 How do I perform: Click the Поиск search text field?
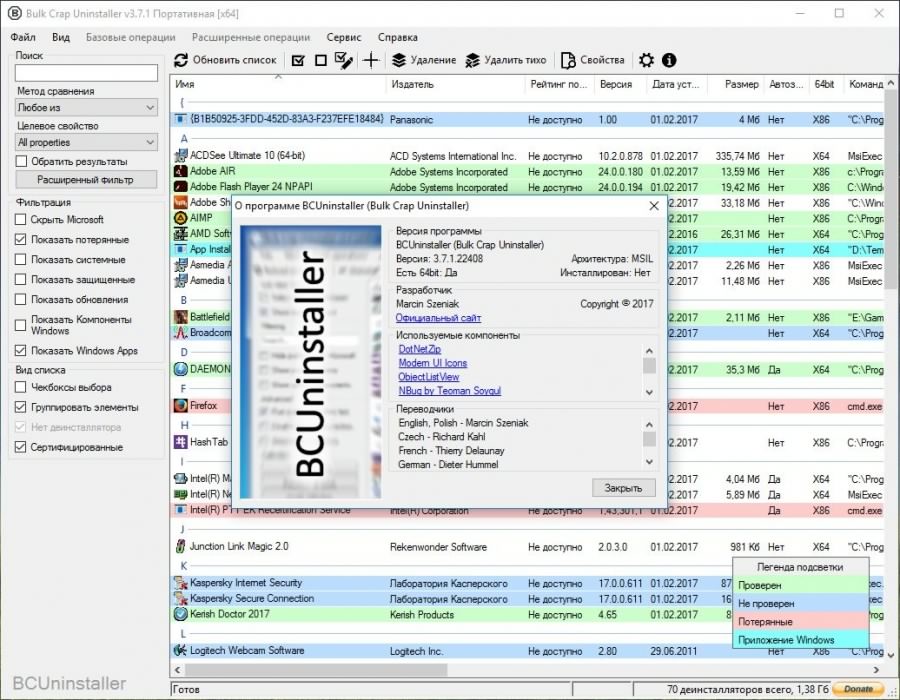coord(86,73)
